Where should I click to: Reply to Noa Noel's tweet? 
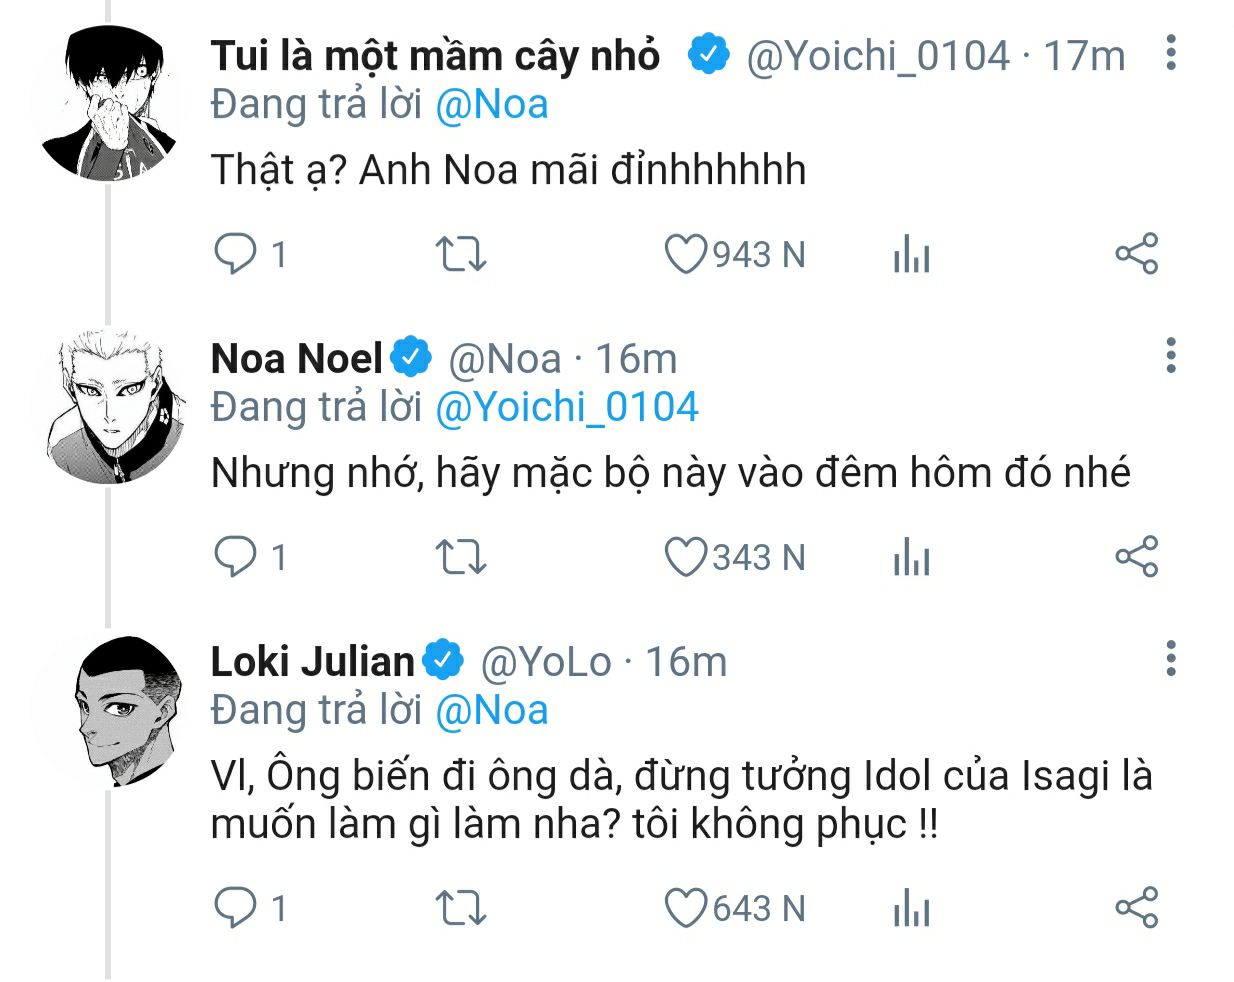(x=236, y=557)
